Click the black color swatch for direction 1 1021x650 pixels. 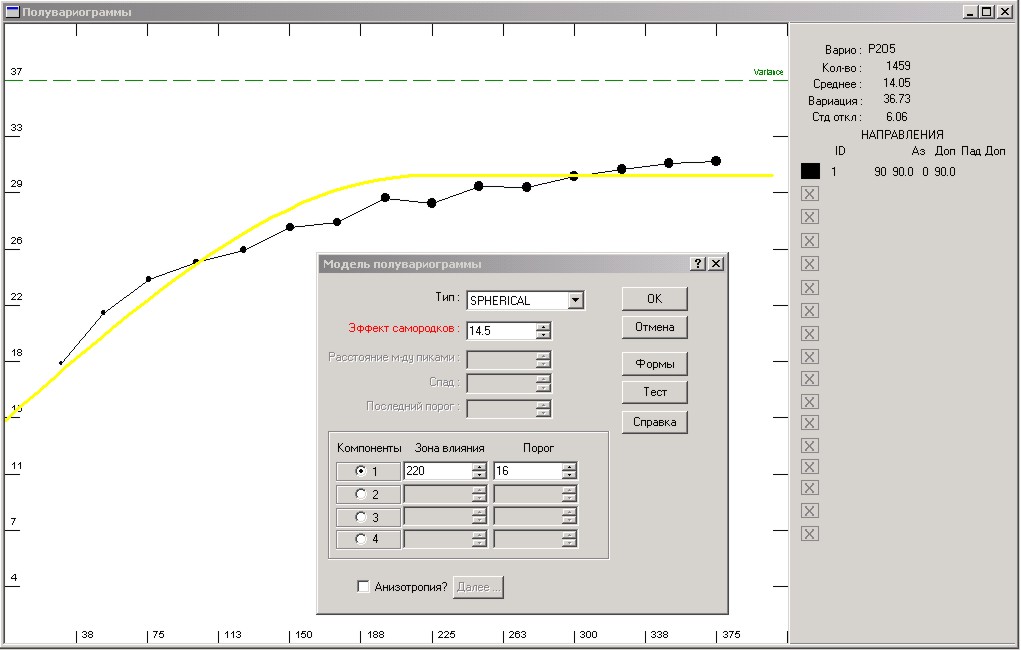[810, 171]
